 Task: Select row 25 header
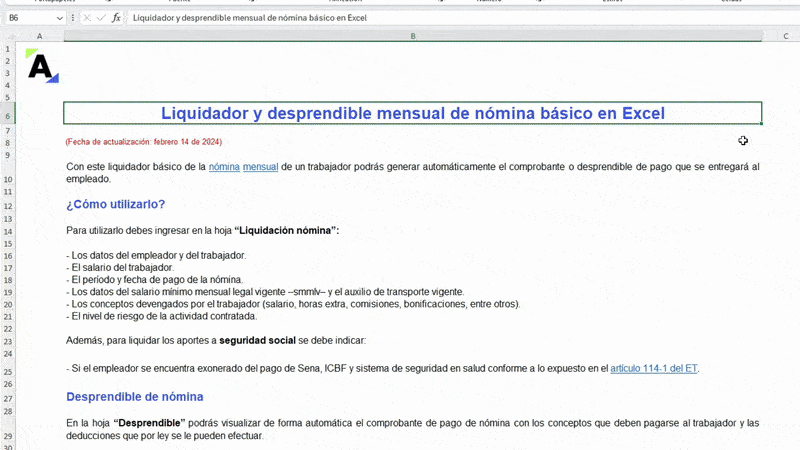point(8,372)
